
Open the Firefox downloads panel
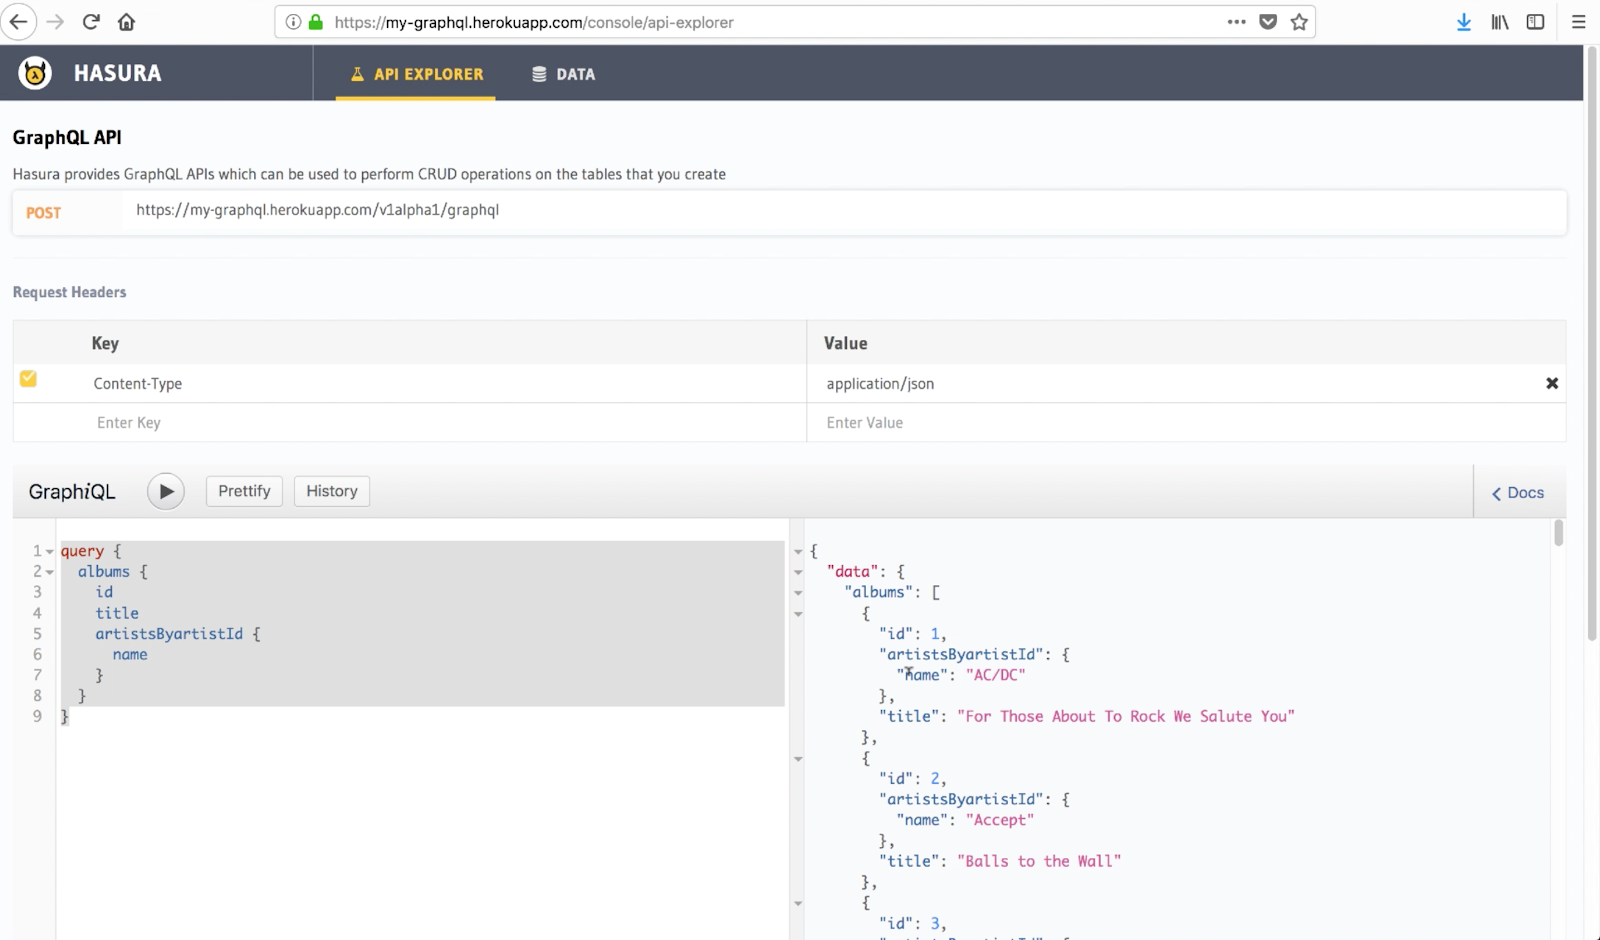click(x=1463, y=21)
